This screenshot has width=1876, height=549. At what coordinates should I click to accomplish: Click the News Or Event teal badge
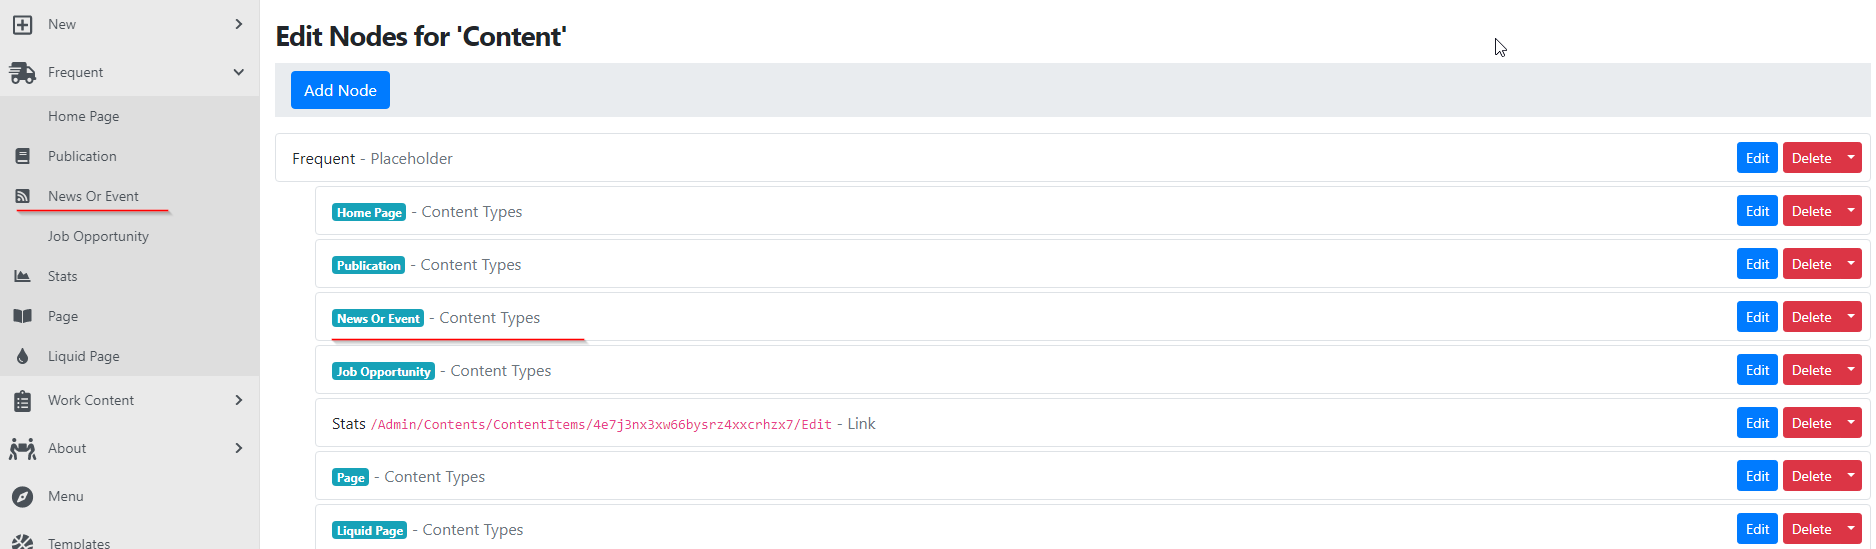(378, 318)
